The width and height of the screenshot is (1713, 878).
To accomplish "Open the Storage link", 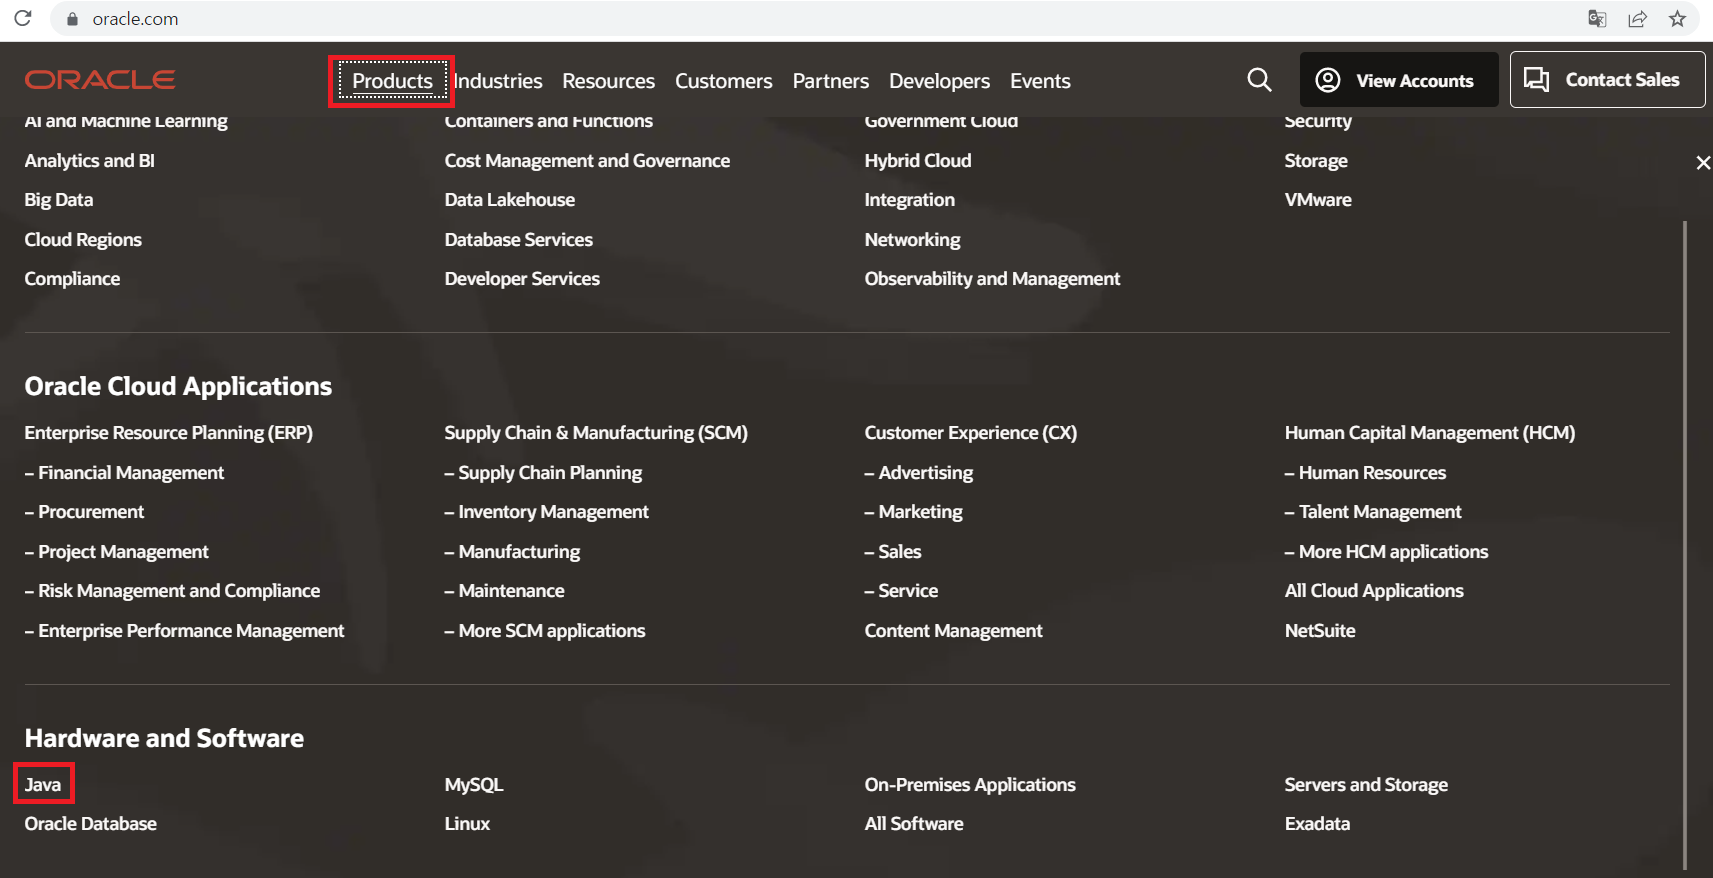I will (1316, 161).
